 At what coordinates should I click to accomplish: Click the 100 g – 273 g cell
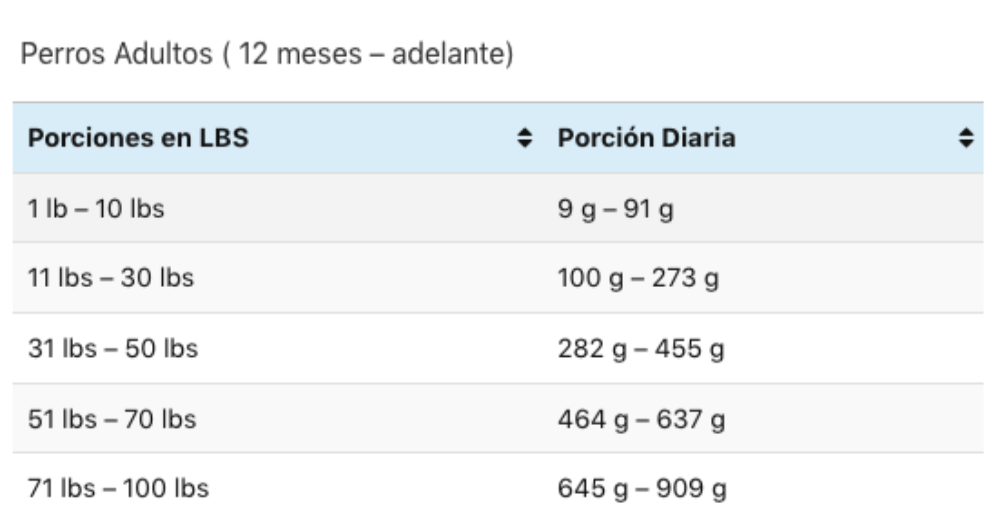click(x=763, y=278)
